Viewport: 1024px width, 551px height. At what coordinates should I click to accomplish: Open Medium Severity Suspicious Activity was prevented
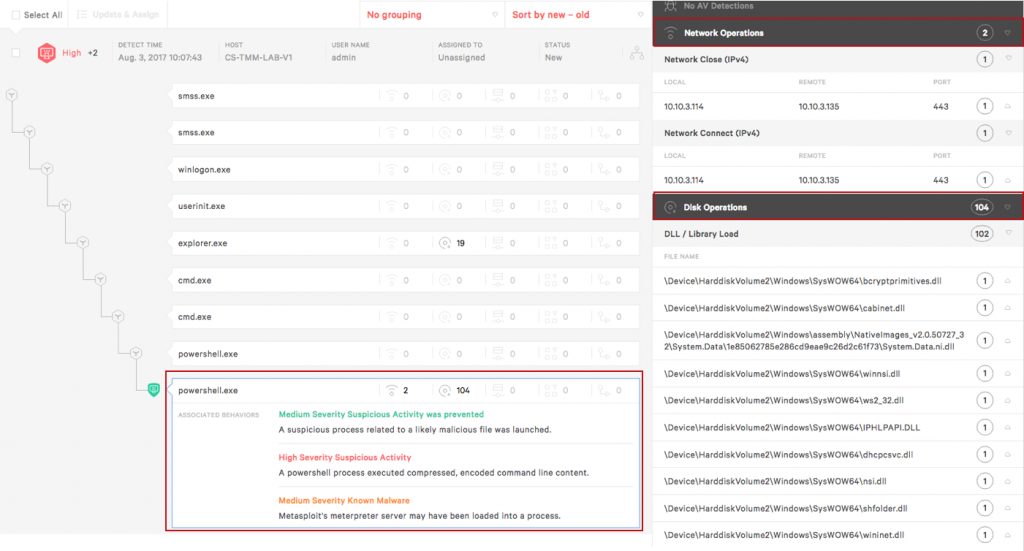tap(381, 415)
